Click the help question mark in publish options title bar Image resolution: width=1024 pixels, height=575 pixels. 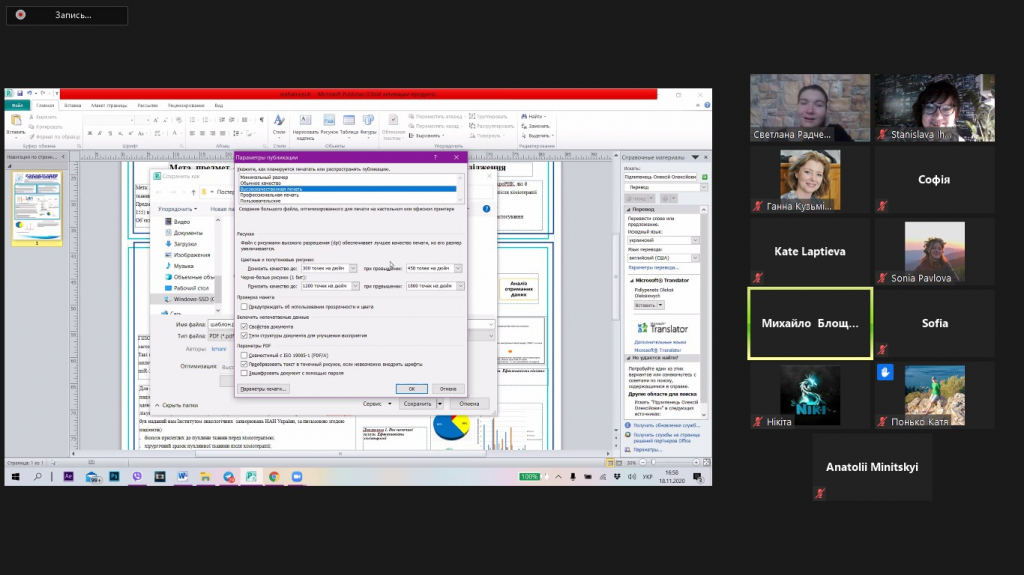435,157
